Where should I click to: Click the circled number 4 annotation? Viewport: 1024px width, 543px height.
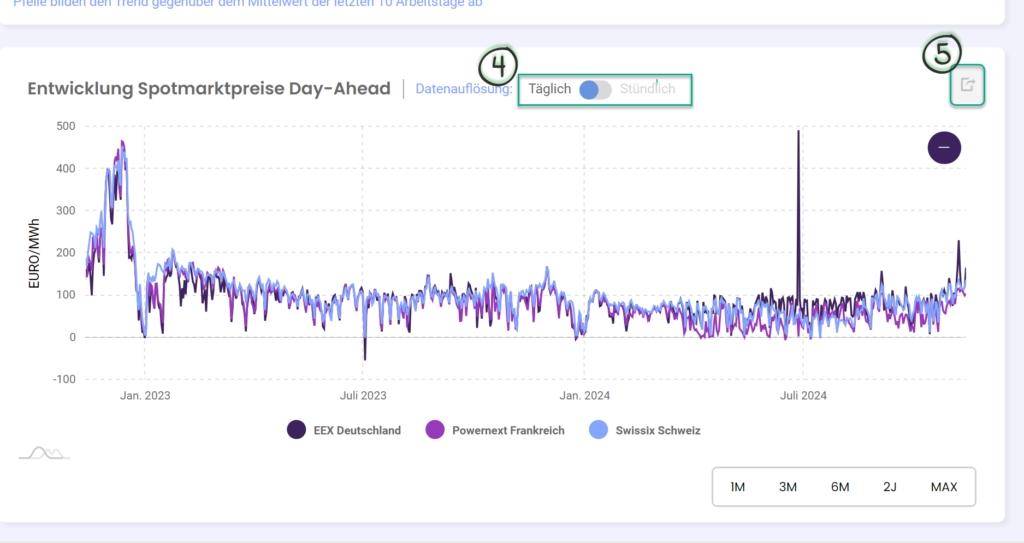(498, 66)
